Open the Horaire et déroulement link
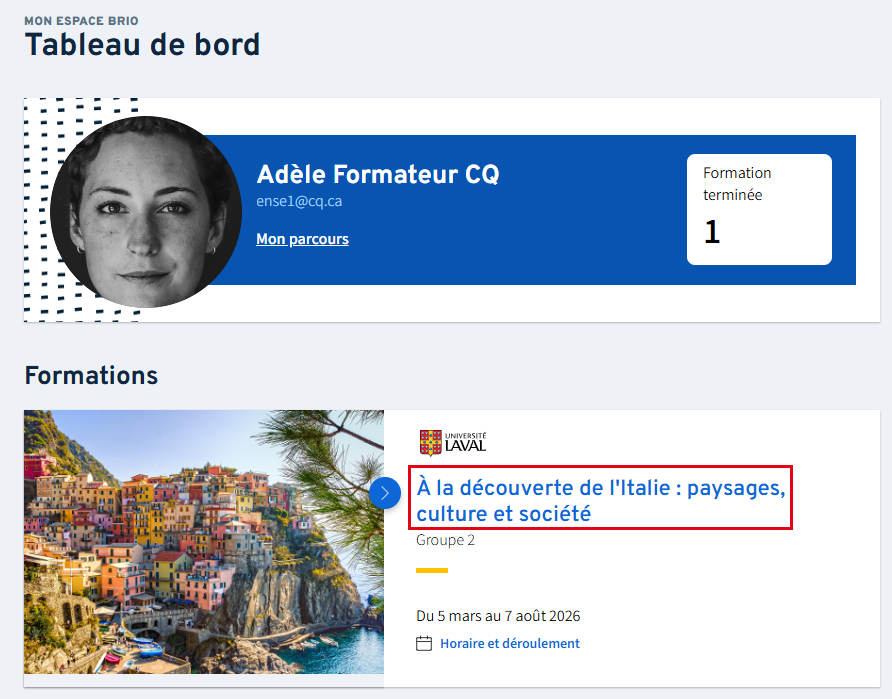The width and height of the screenshot is (892, 699). tap(510, 644)
